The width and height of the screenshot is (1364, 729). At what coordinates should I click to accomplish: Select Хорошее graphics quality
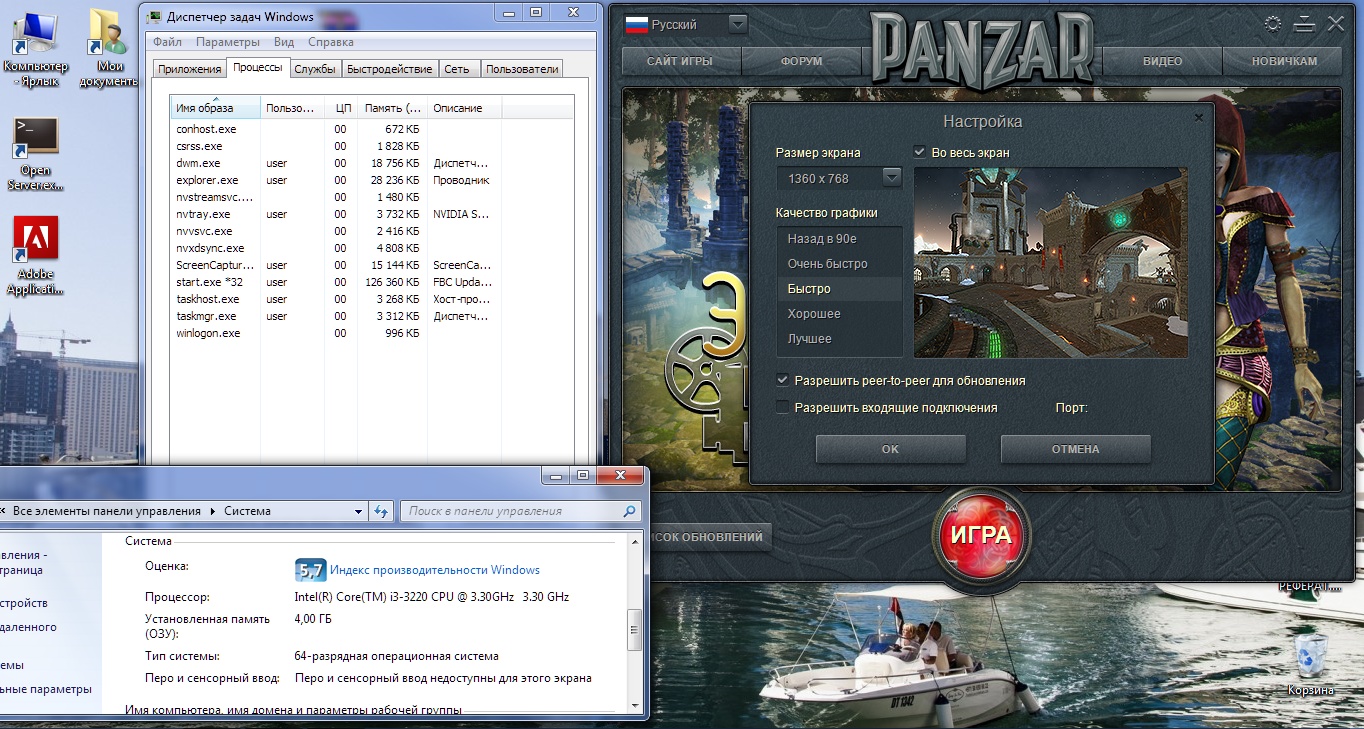point(839,314)
